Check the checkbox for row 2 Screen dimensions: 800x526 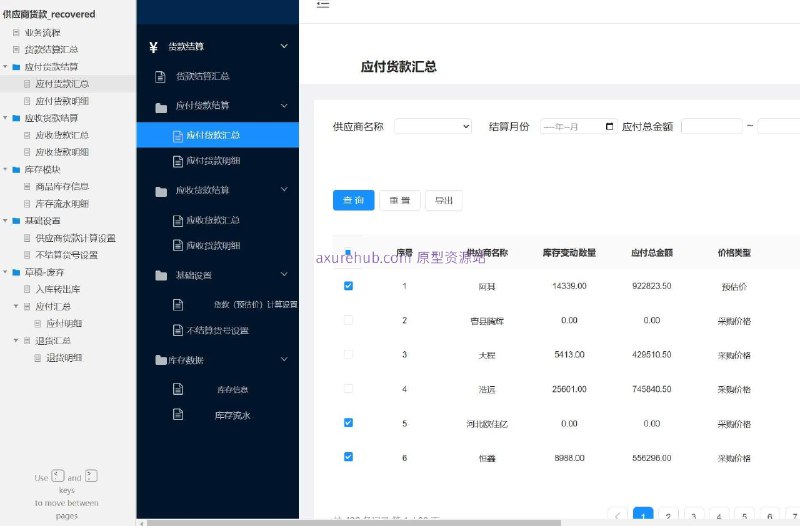coord(348,320)
